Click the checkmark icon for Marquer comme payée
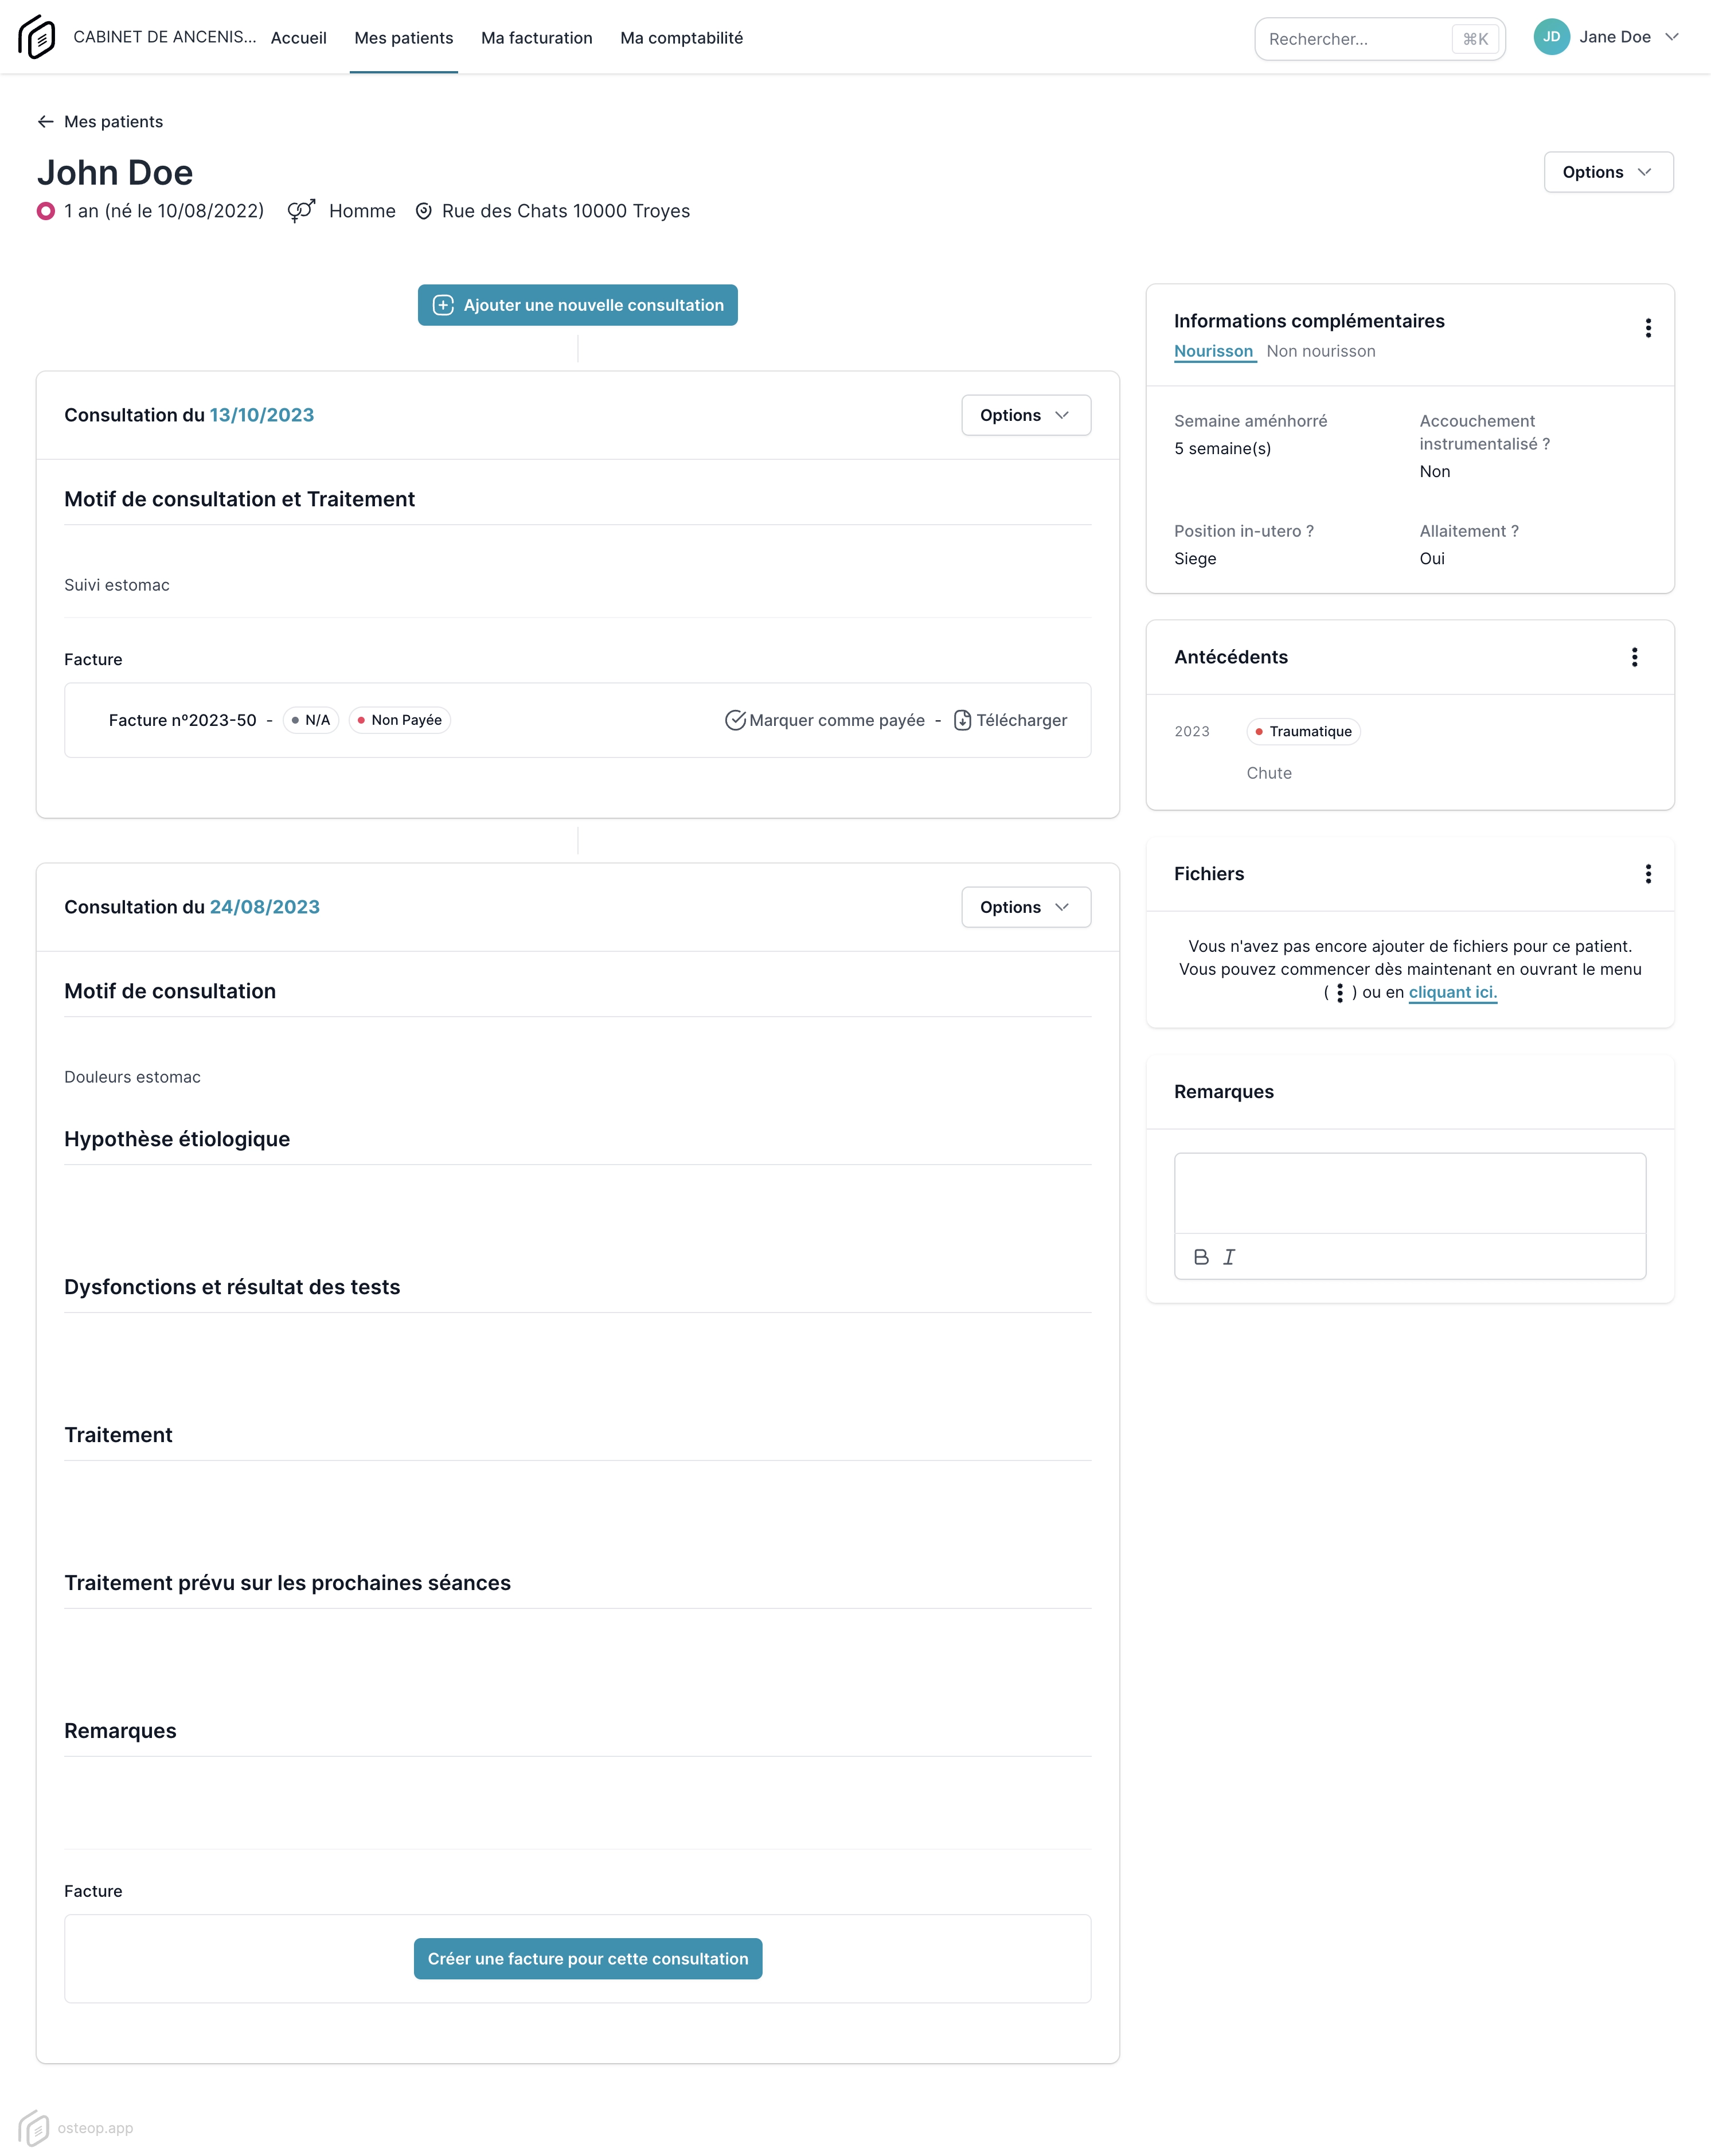This screenshot has height=2156, width=1711. 735,719
